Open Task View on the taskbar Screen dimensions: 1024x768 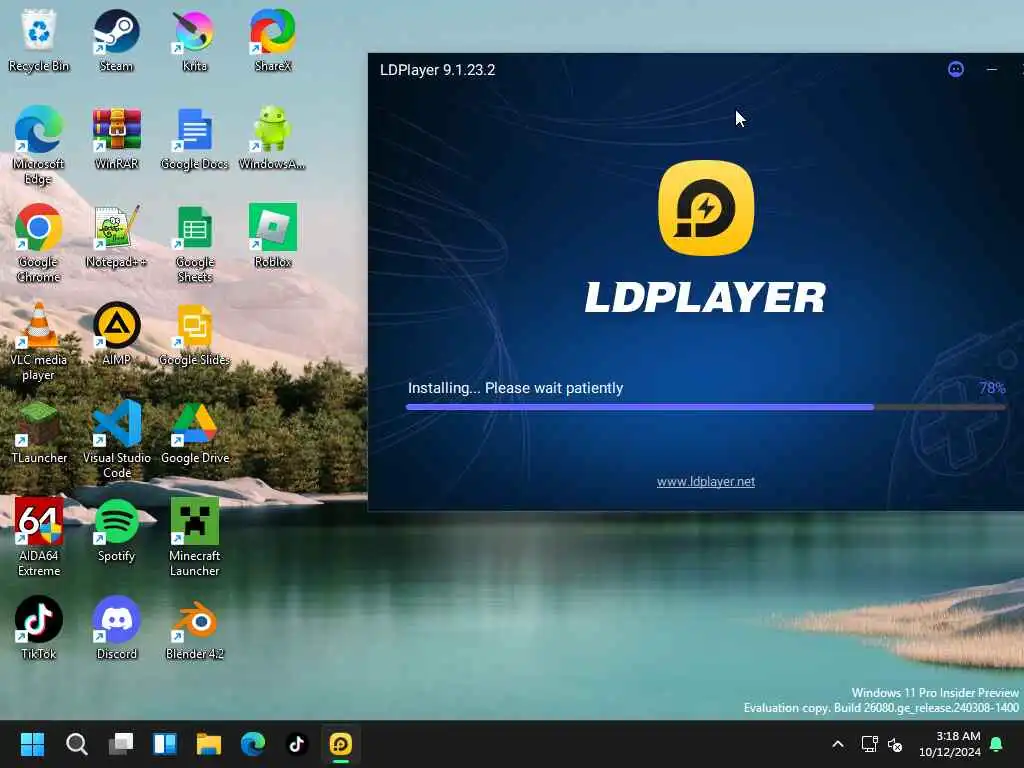(121, 744)
